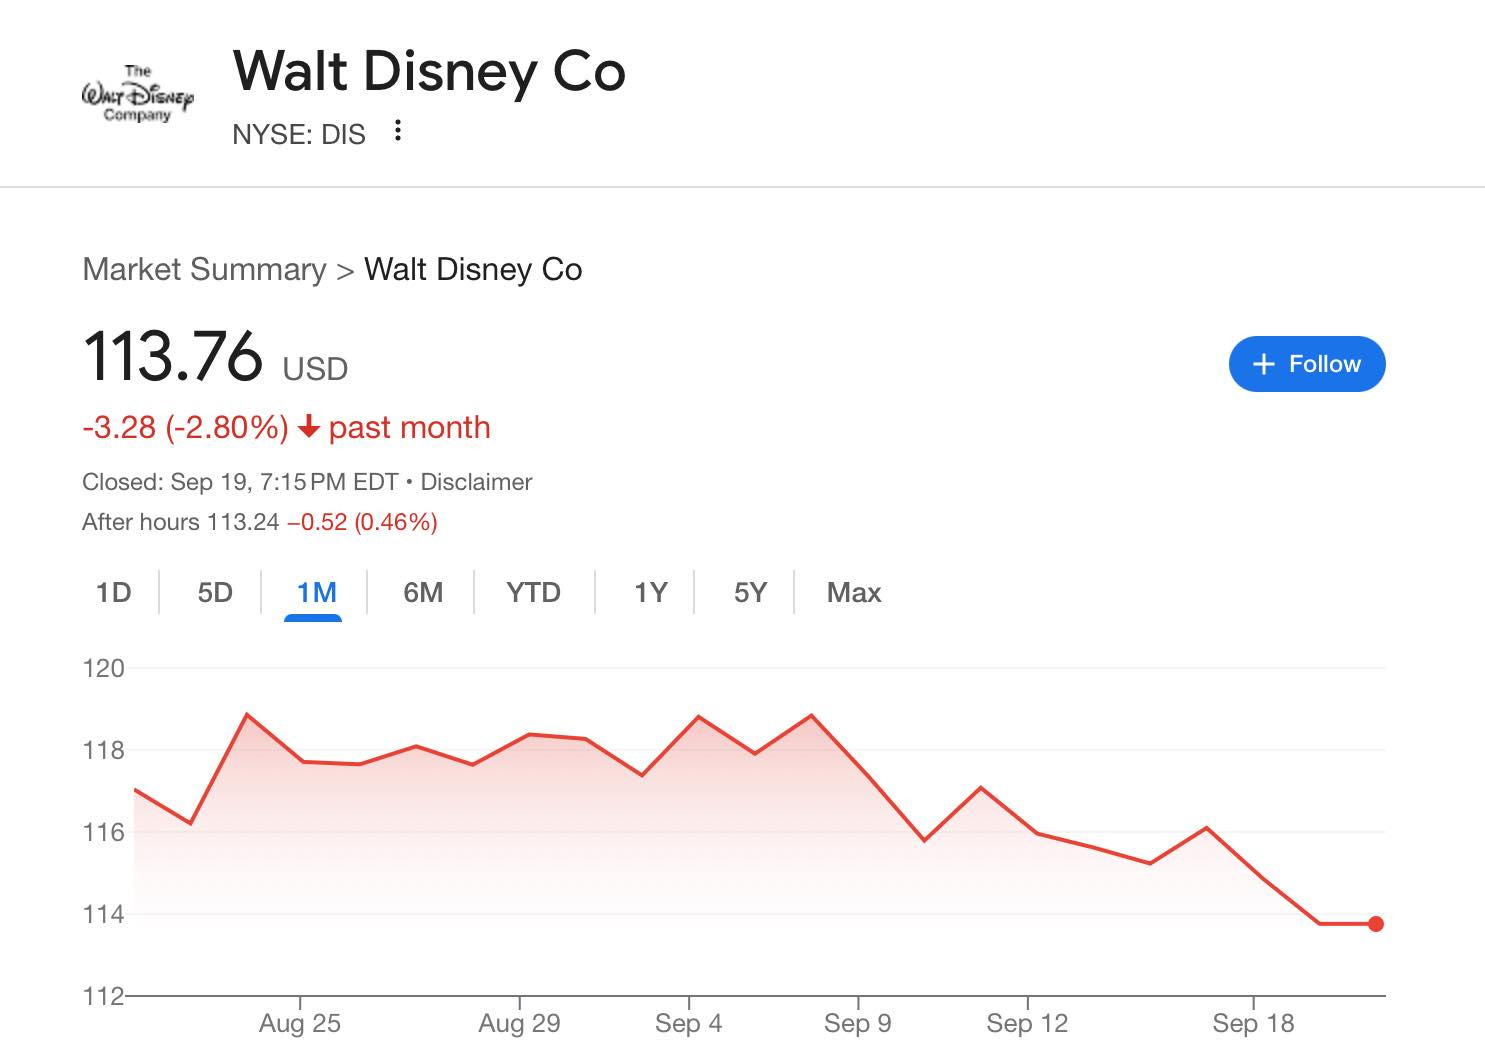Screen dimensions: 1485x1053
Task: Select the 1M range tab
Action: (x=316, y=593)
